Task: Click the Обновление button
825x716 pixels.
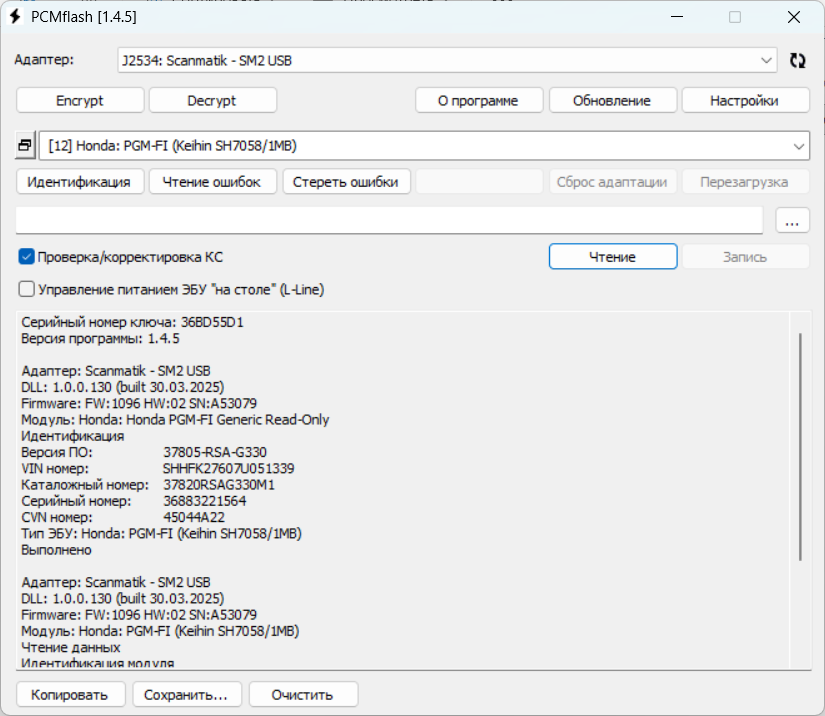Action: pos(612,100)
